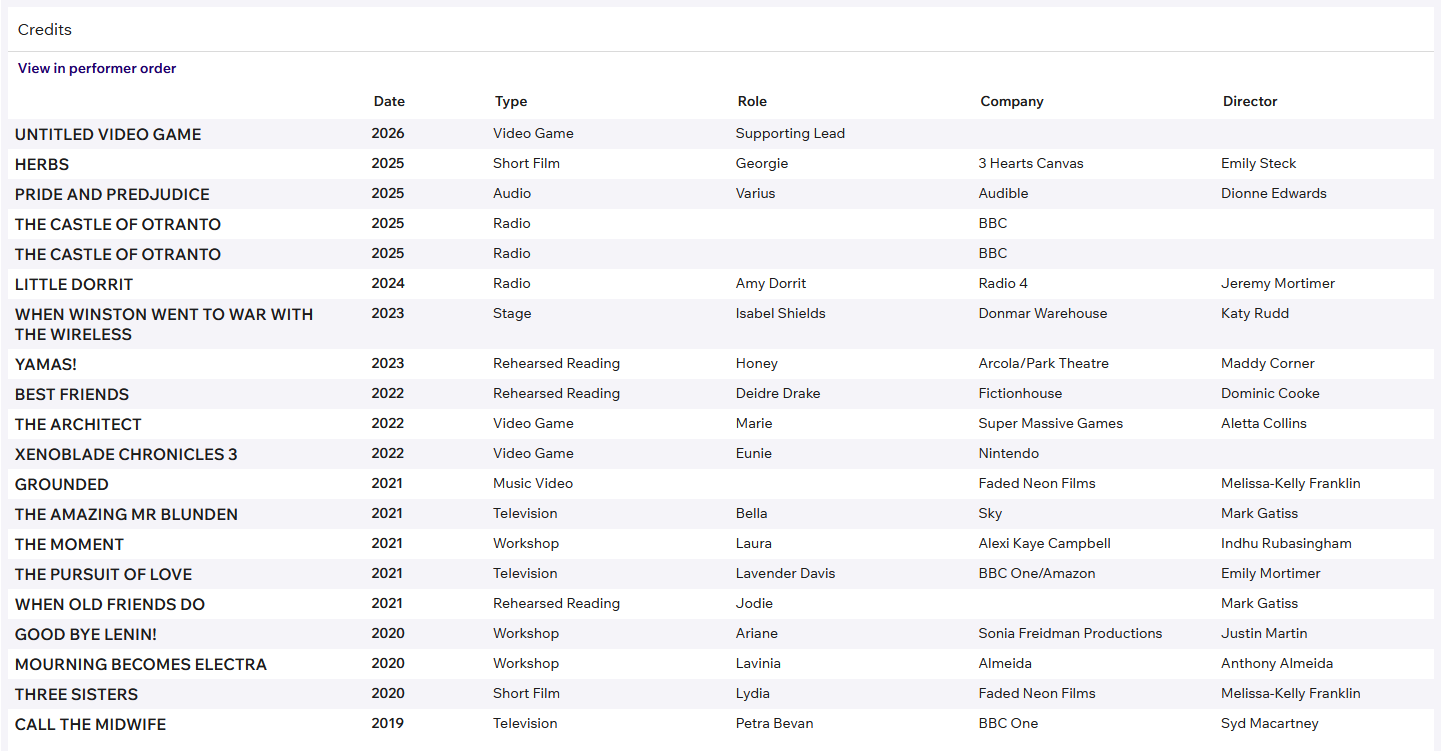The image size is (1444, 751).
Task: Click the Ariane role cell
Action: [x=757, y=633]
